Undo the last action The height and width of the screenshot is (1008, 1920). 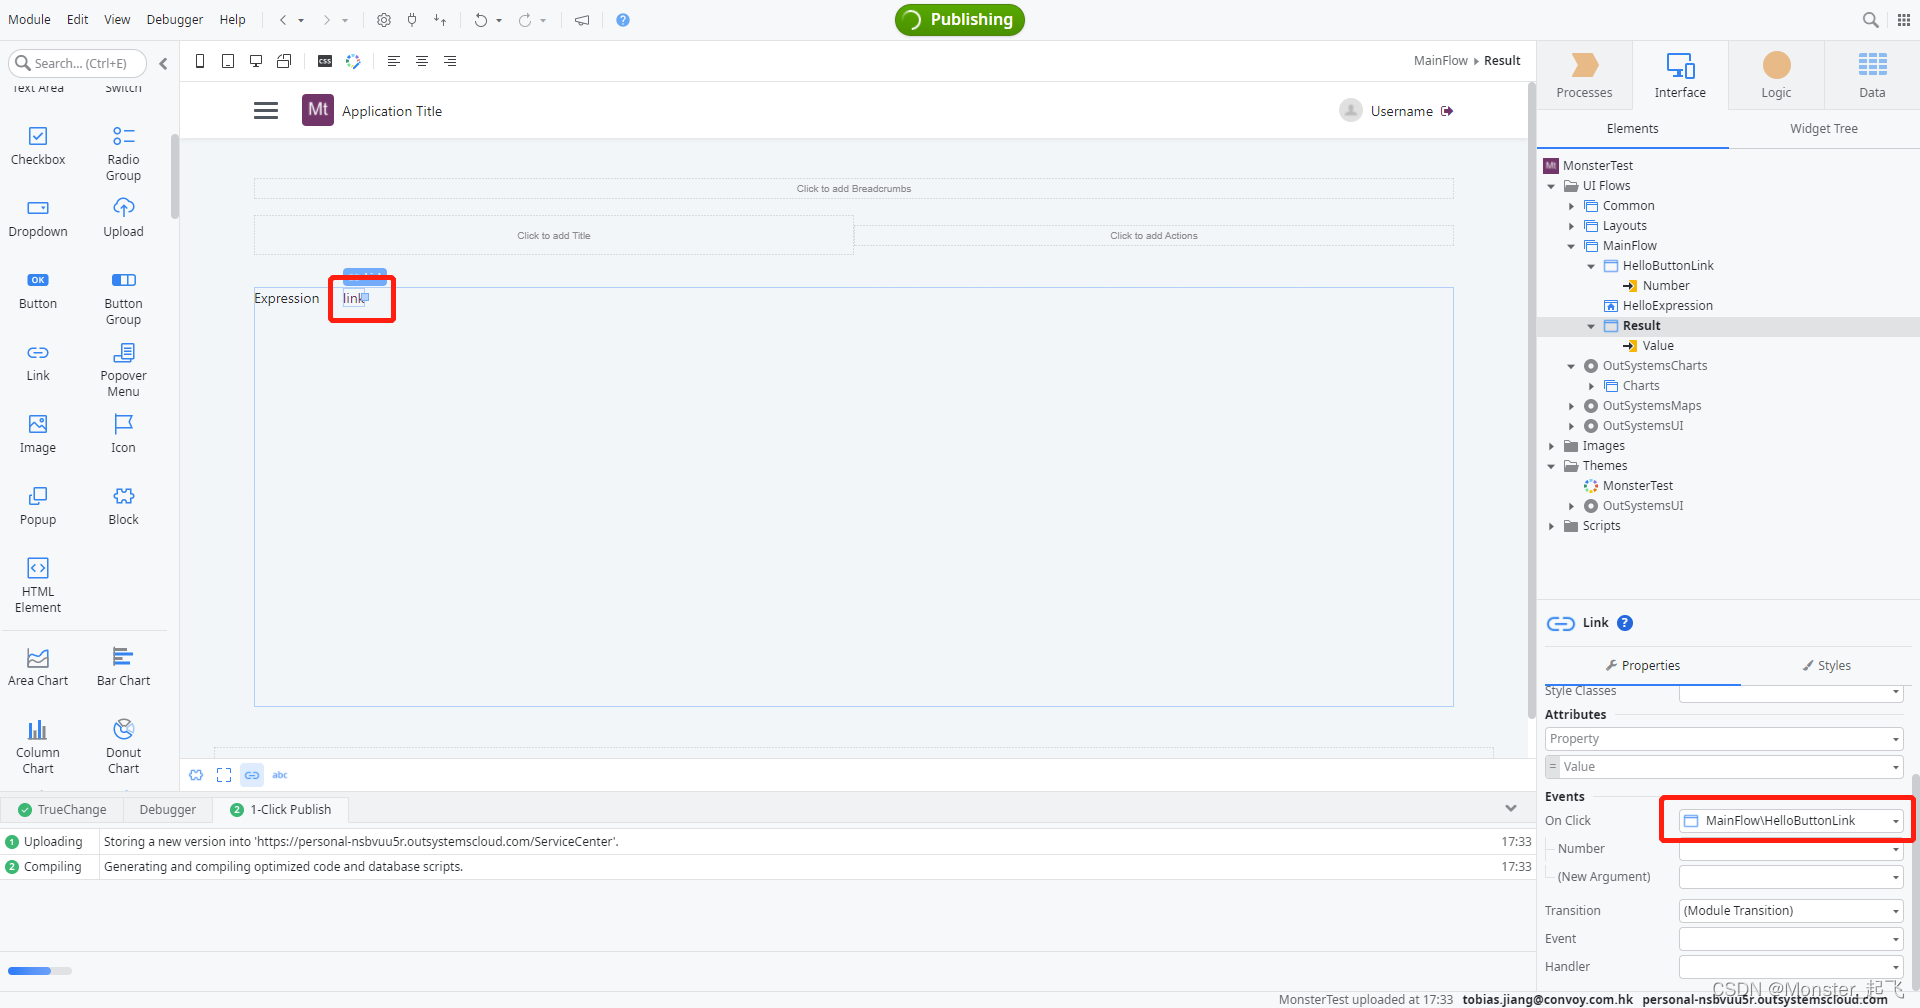point(481,20)
